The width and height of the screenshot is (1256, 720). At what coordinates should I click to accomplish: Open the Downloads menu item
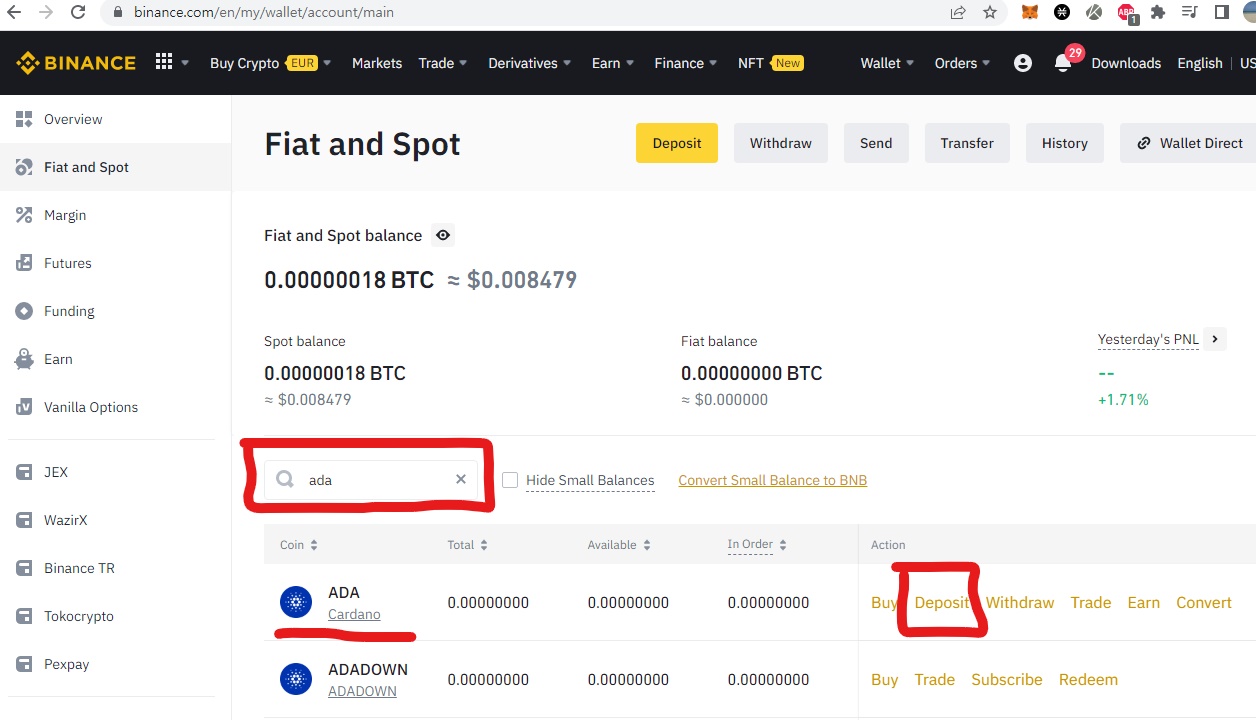coord(1126,63)
